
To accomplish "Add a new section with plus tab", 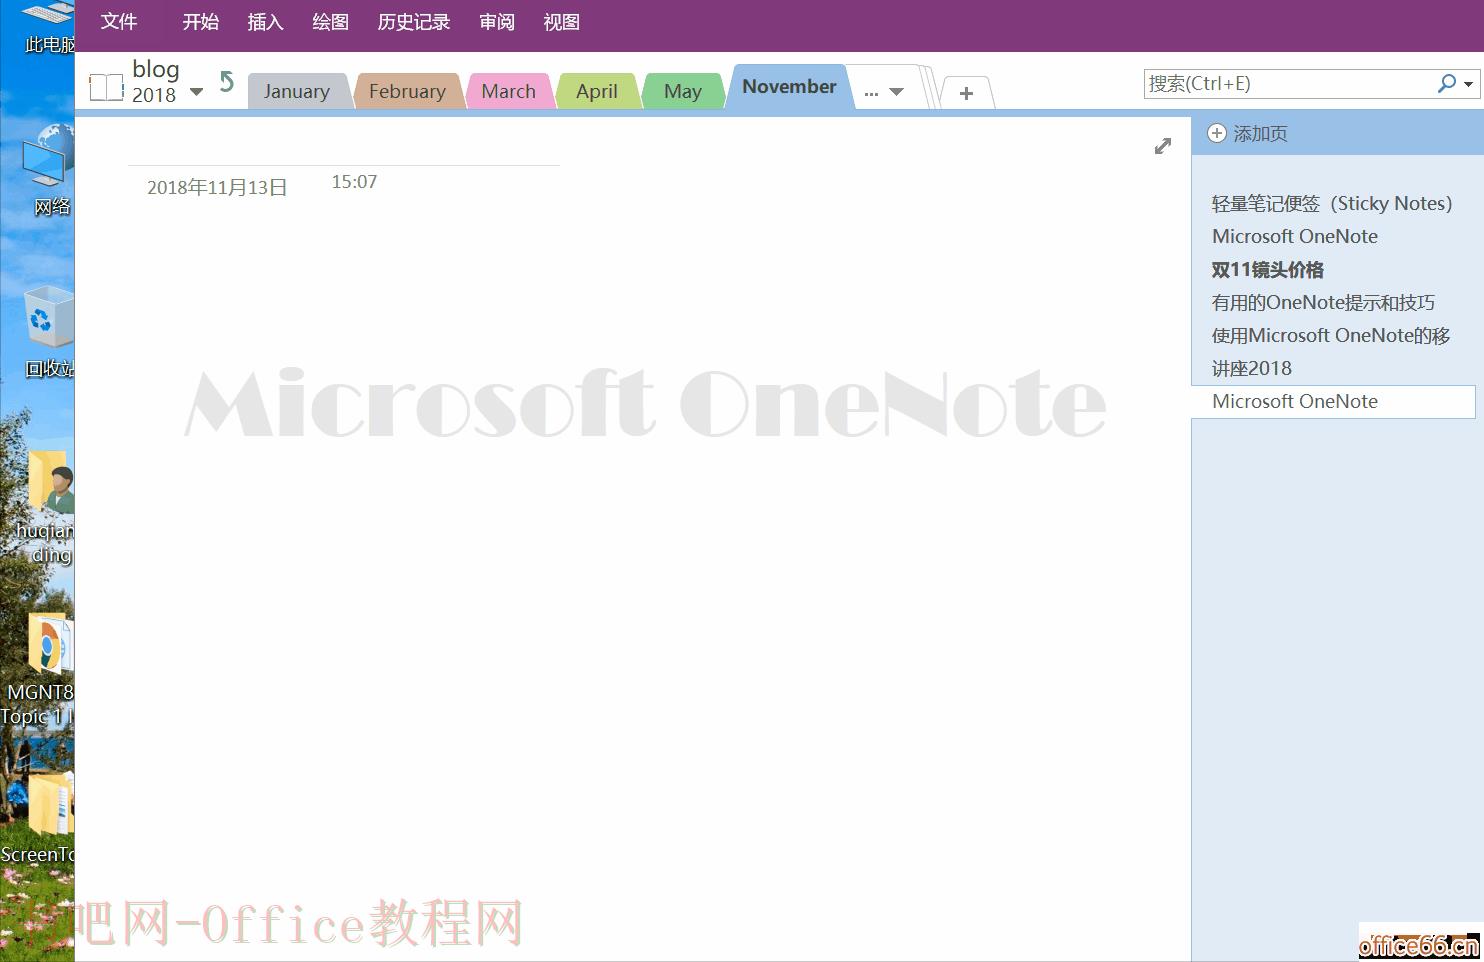I will pyautogui.click(x=966, y=93).
